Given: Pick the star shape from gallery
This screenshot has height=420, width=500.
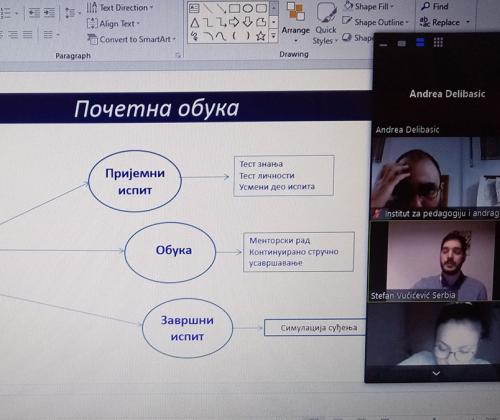Looking at the screenshot, I should point(261,36).
